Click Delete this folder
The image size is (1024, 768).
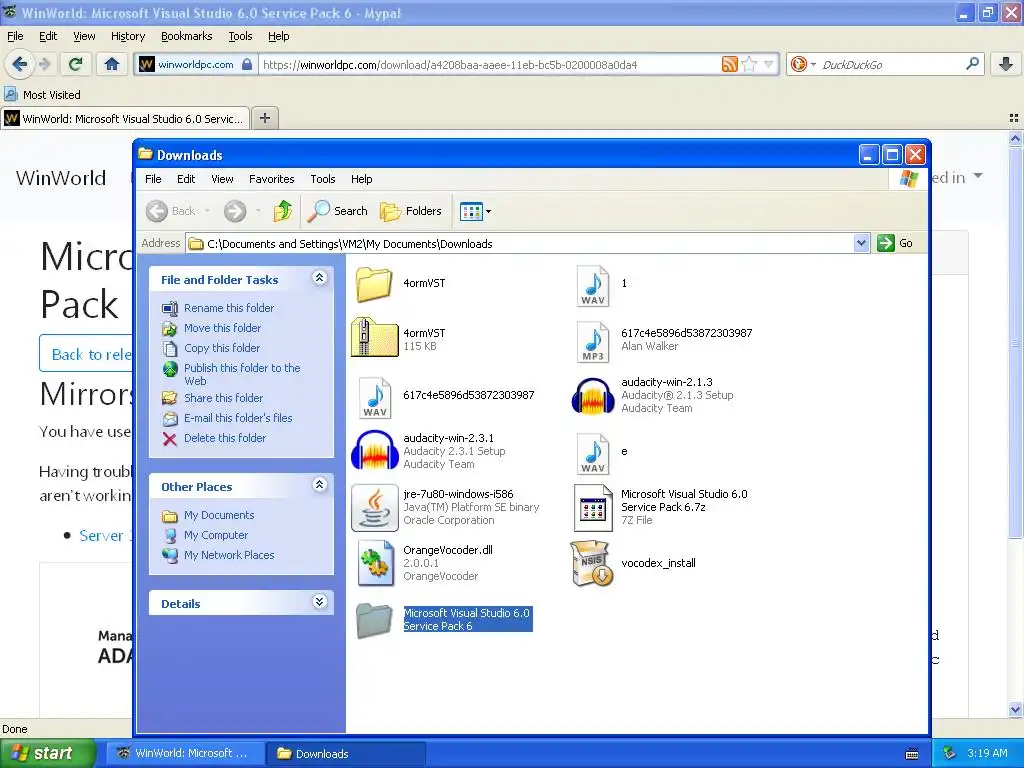pos(225,438)
